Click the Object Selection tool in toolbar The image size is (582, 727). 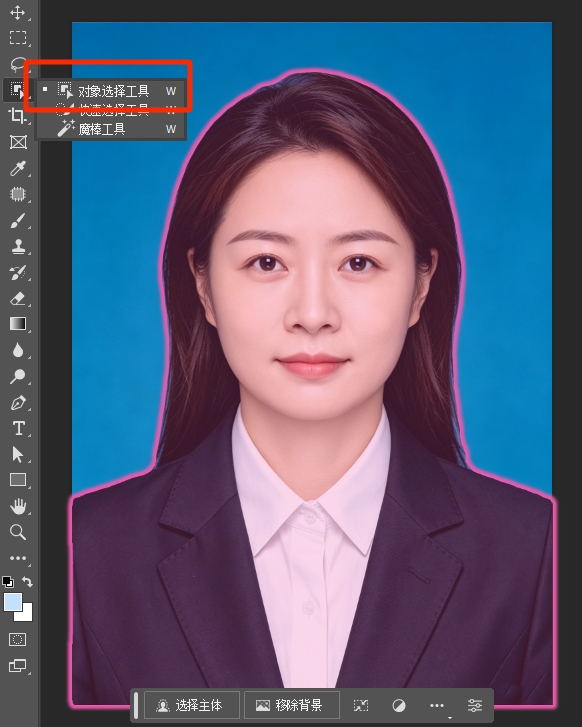click(18, 90)
